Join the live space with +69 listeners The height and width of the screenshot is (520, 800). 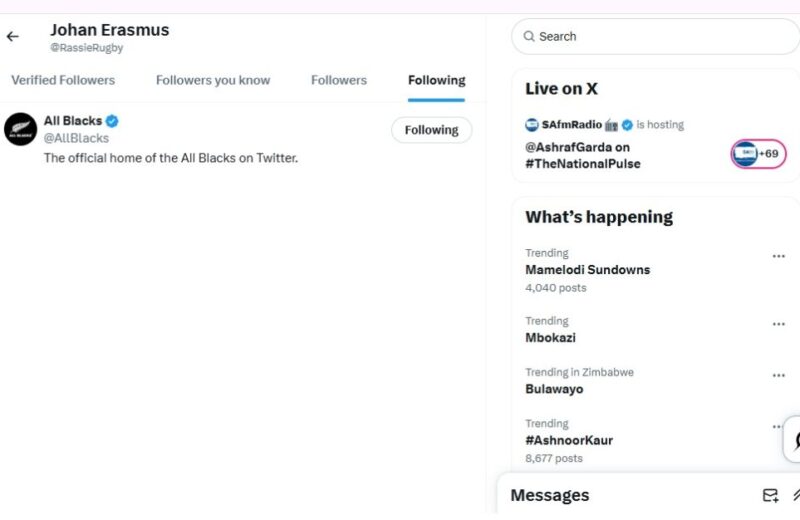tap(758, 154)
